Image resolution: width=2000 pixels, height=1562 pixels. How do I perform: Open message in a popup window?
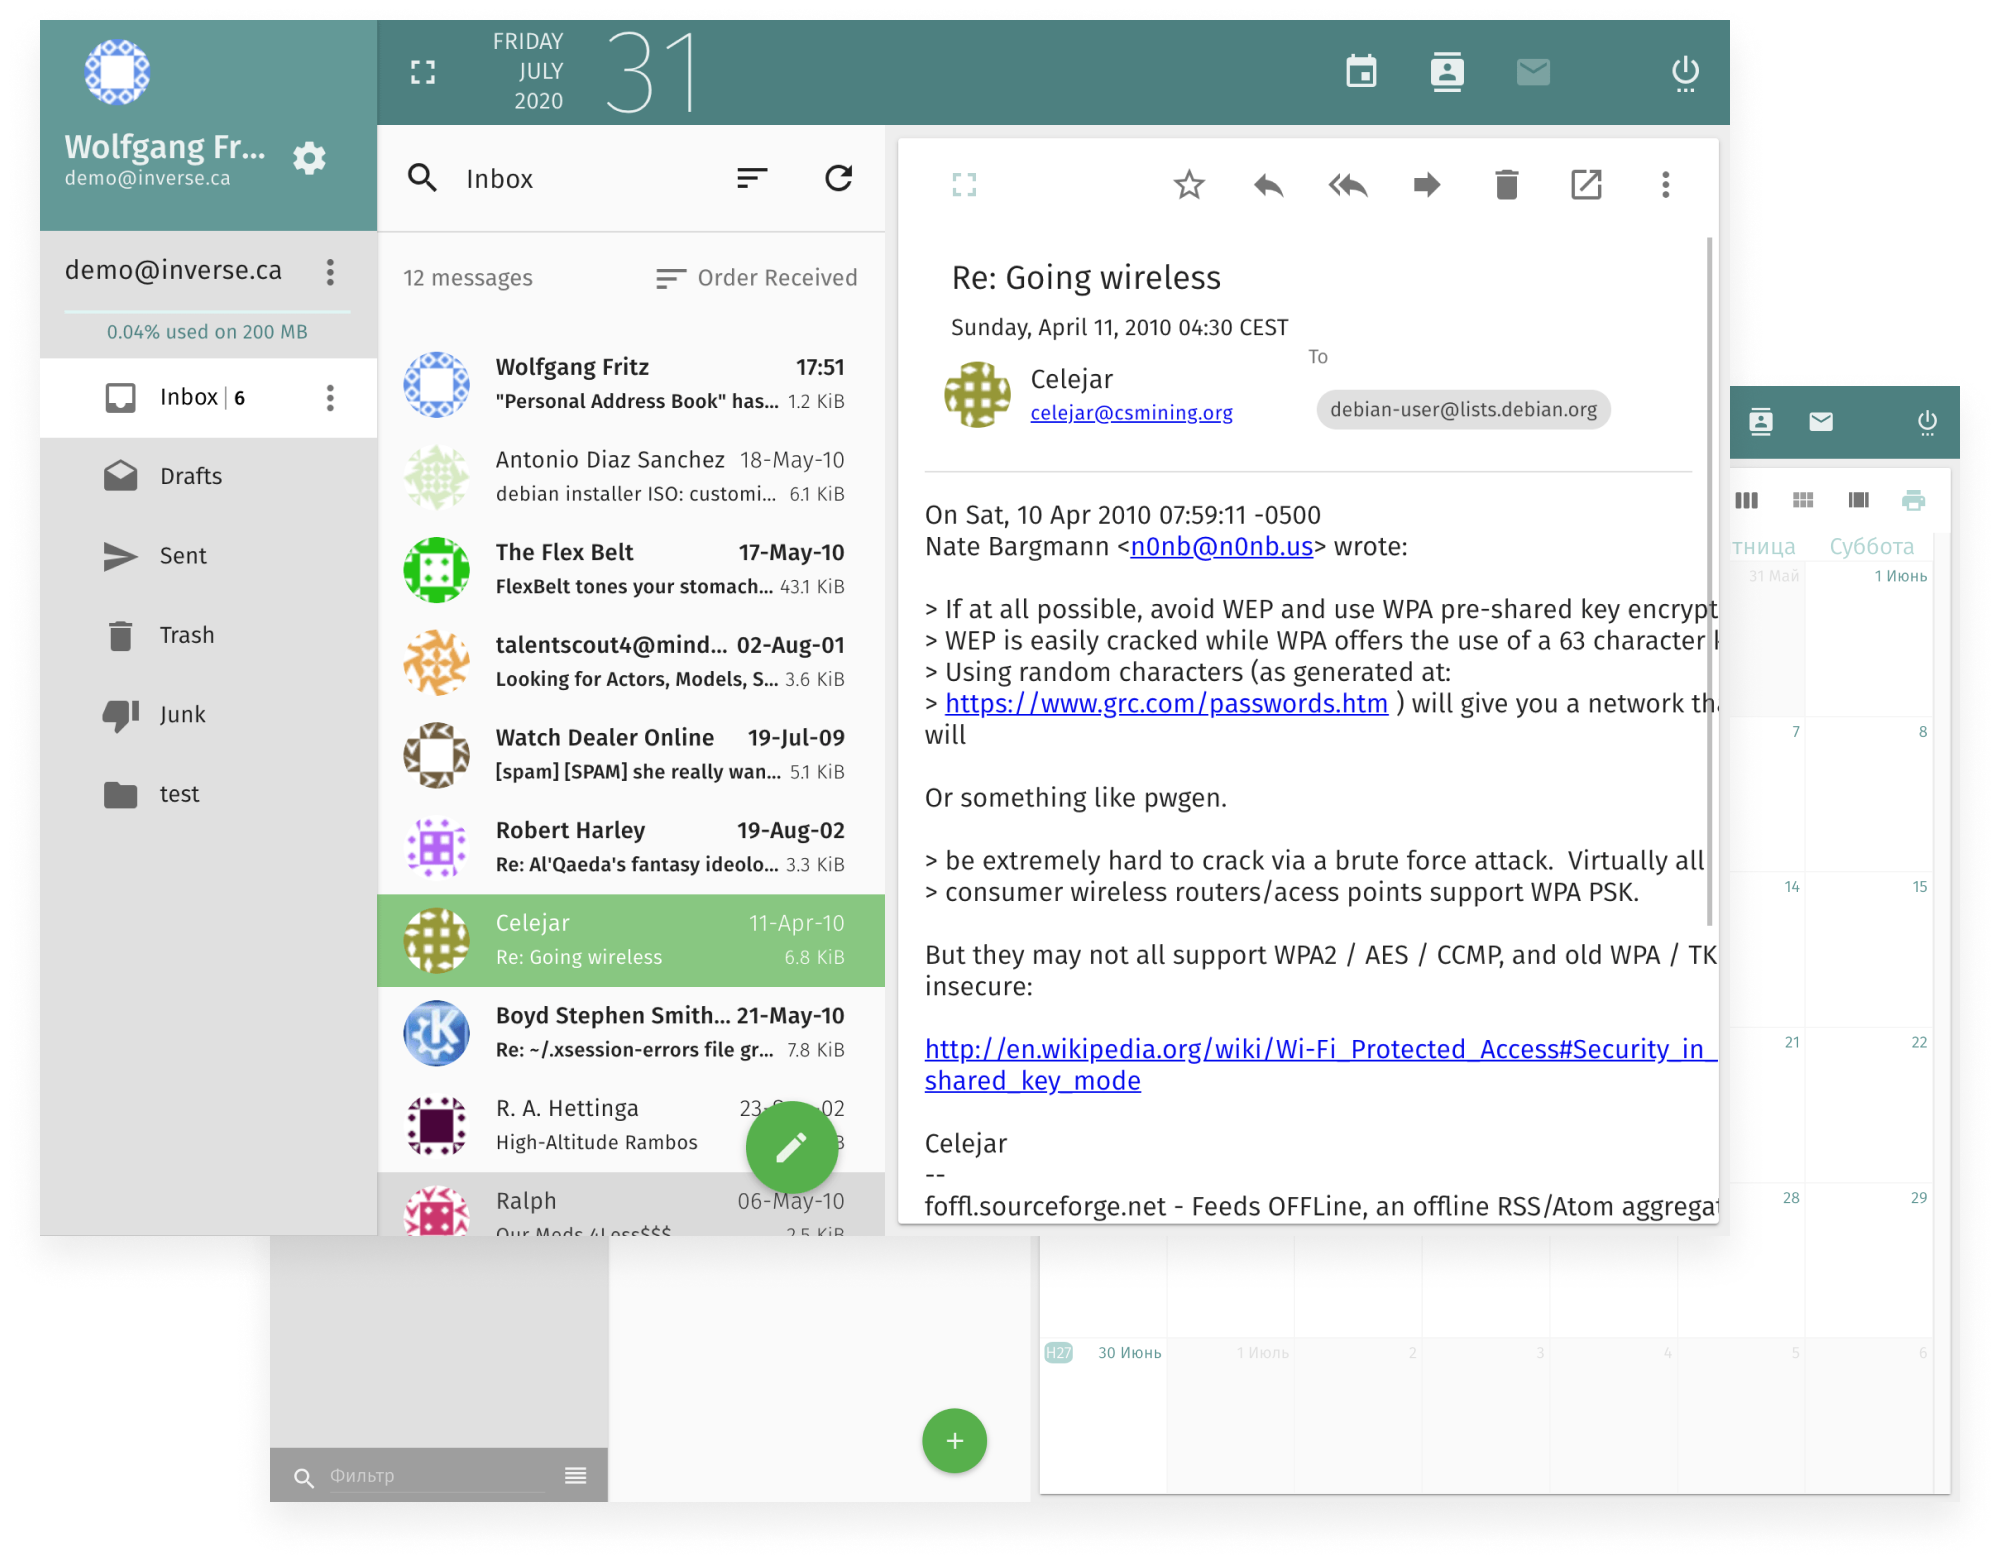[1586, 185]
